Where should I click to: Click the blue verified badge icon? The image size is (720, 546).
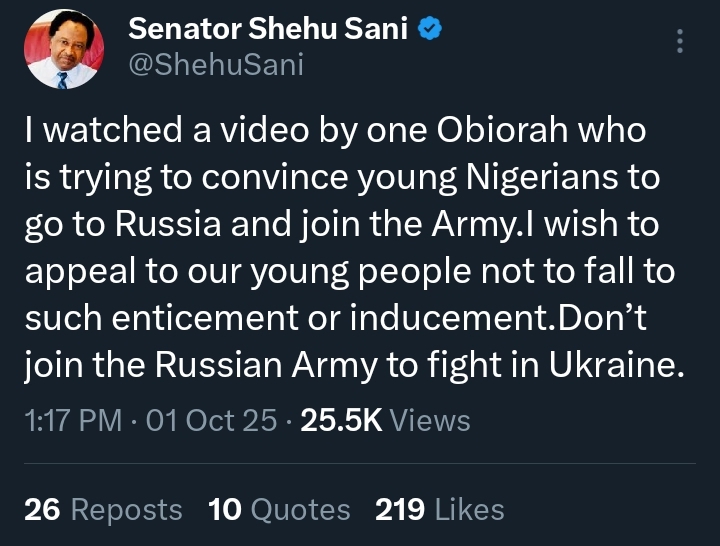pos(429,31)
